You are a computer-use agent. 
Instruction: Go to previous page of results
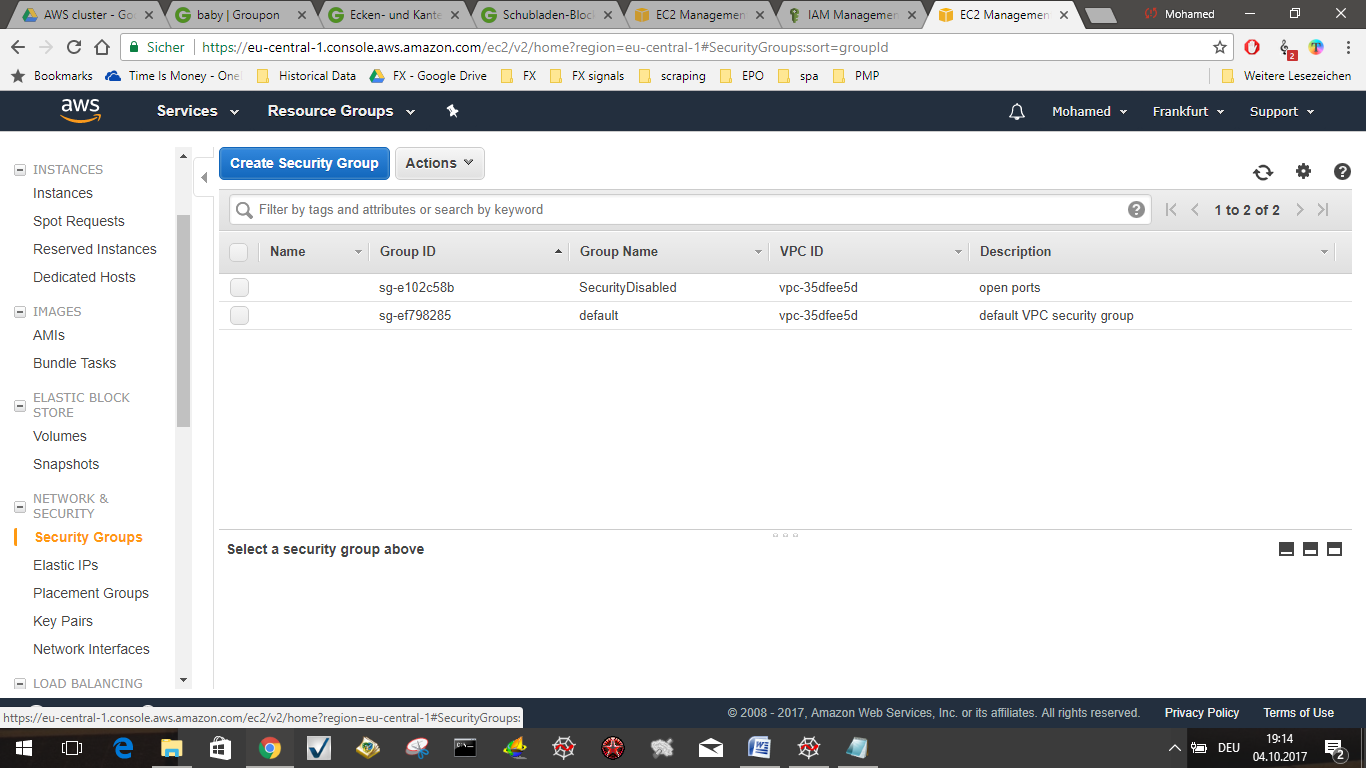[1195, 209]
